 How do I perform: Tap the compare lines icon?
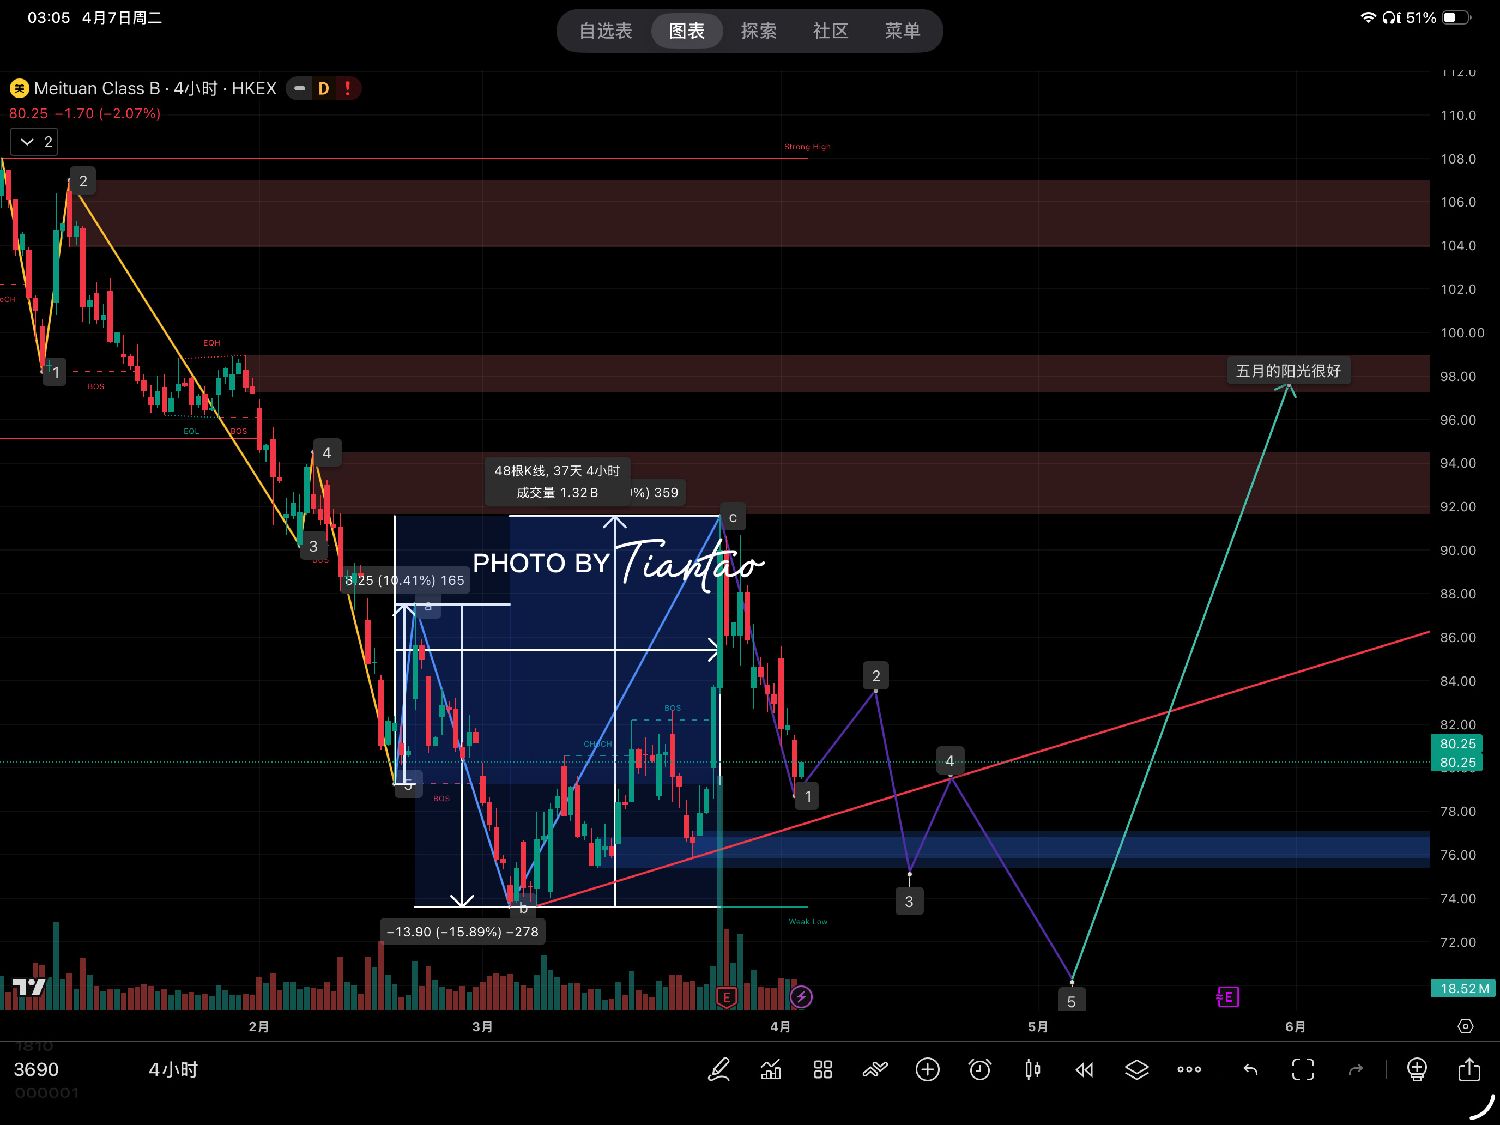pyautogui.click(x=875, y=1070)
